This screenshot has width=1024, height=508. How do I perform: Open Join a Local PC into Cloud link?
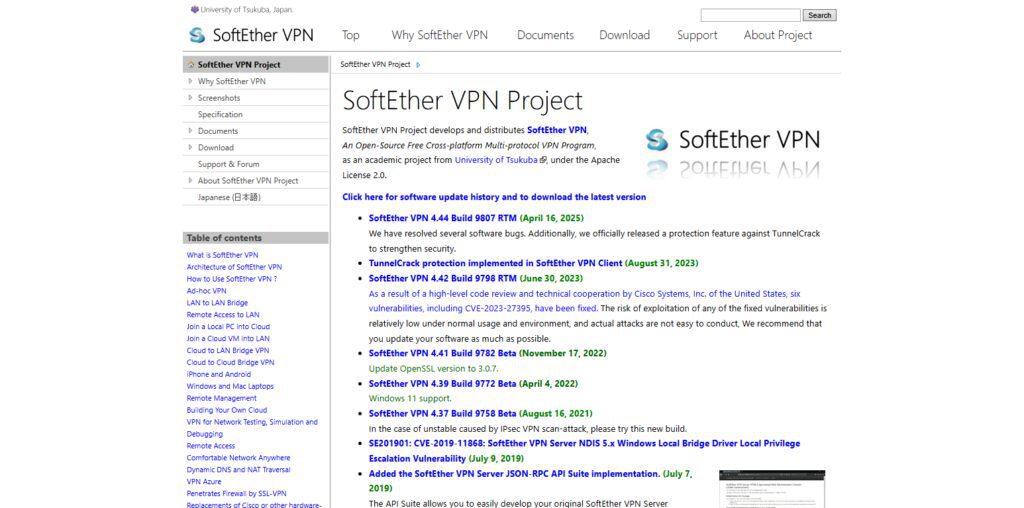[x=228, y=326]
